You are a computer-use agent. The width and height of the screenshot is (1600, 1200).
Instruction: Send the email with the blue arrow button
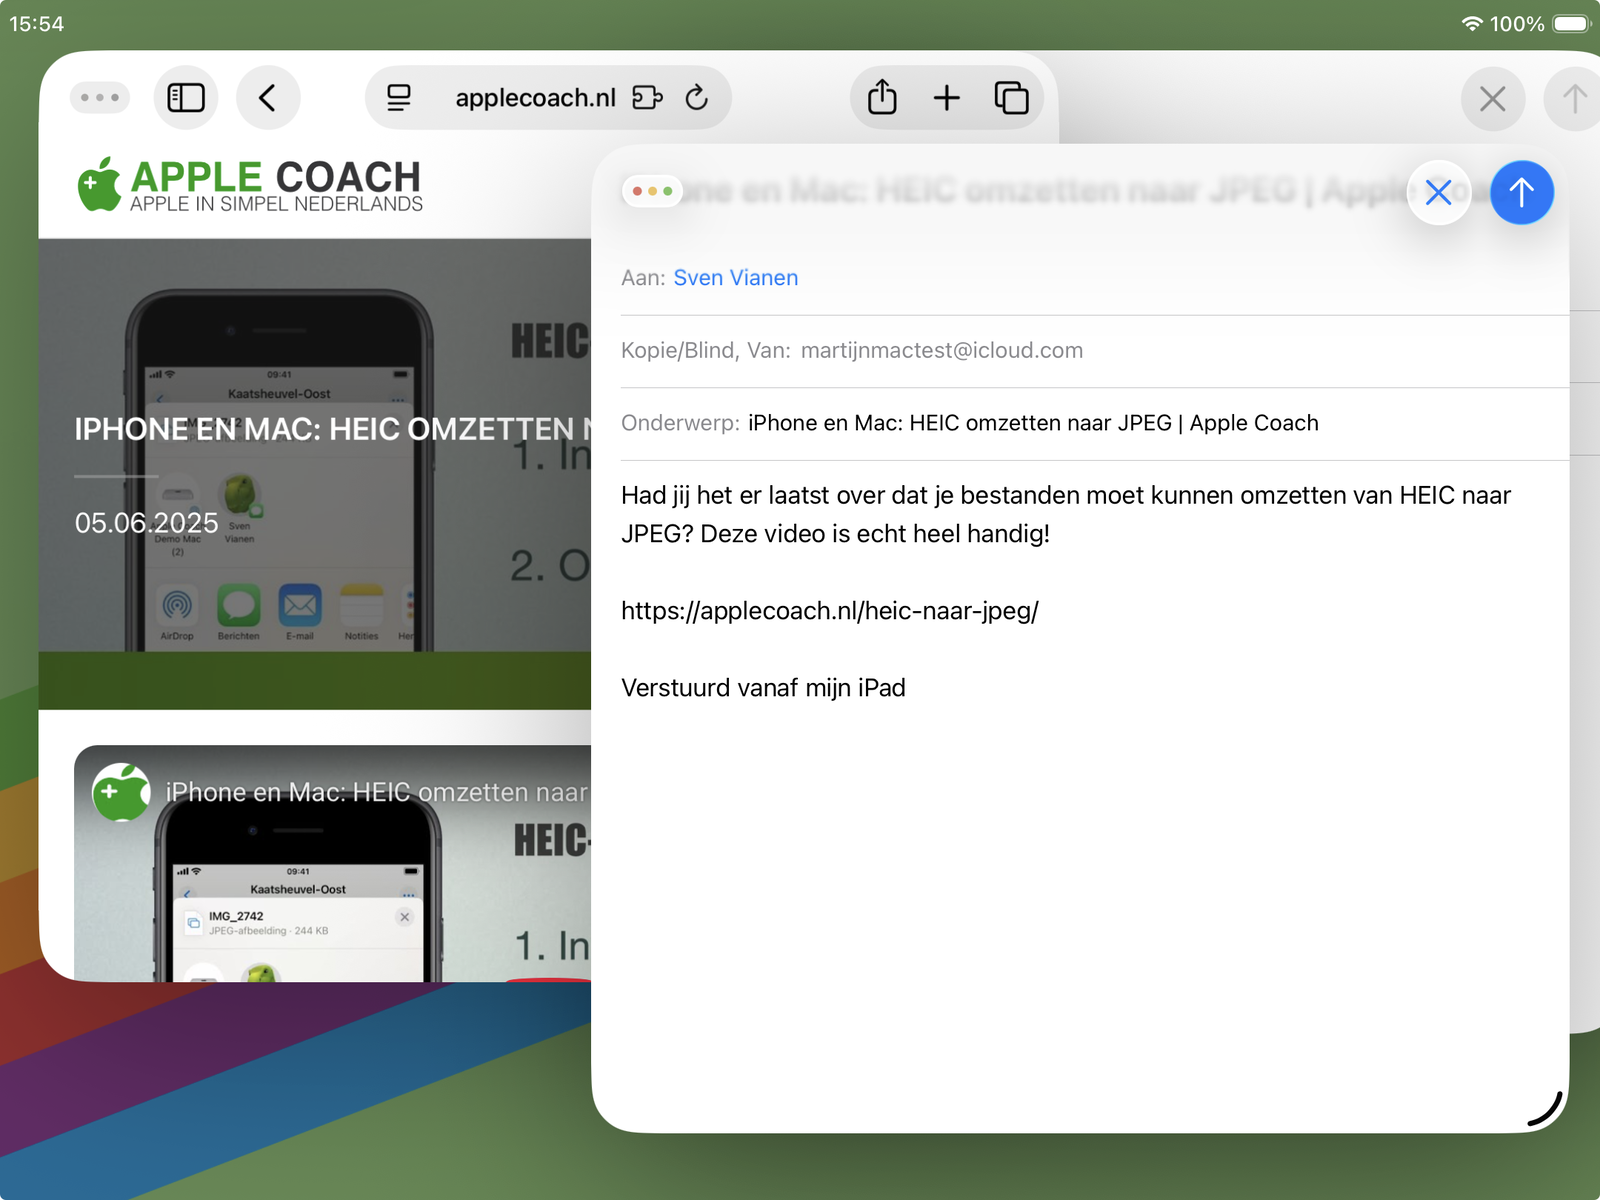pyautogui.click(x=1521, y=192)
